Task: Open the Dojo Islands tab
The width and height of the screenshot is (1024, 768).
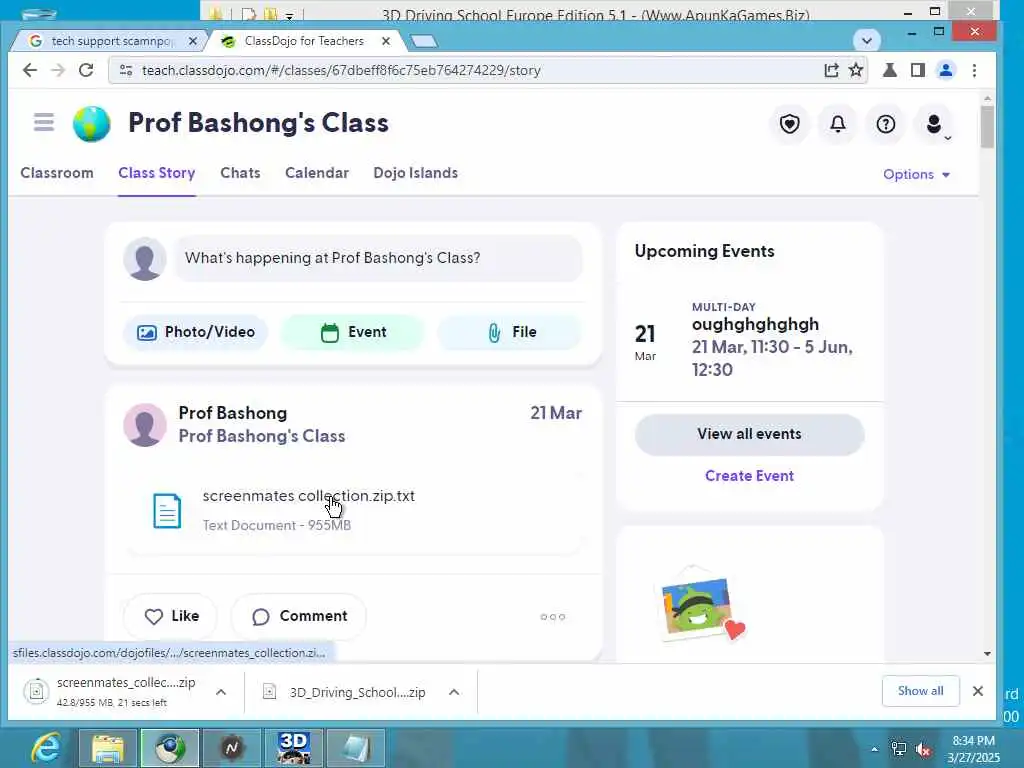Action: (415, 173)
